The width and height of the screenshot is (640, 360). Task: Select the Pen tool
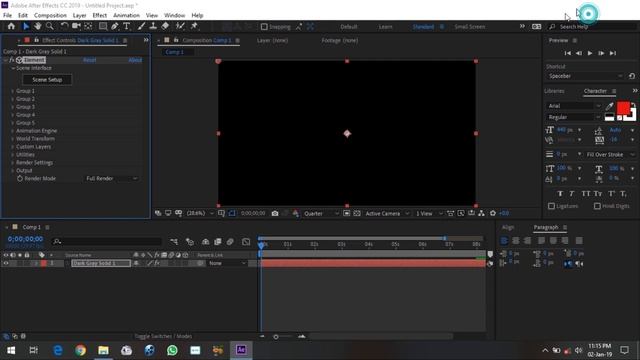(x=115, y=26)
